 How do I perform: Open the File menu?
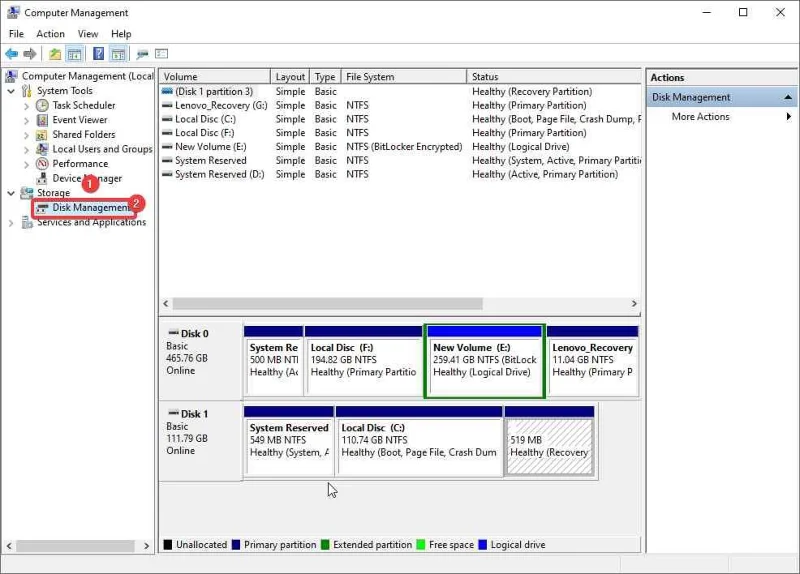[x=16, y=34]
